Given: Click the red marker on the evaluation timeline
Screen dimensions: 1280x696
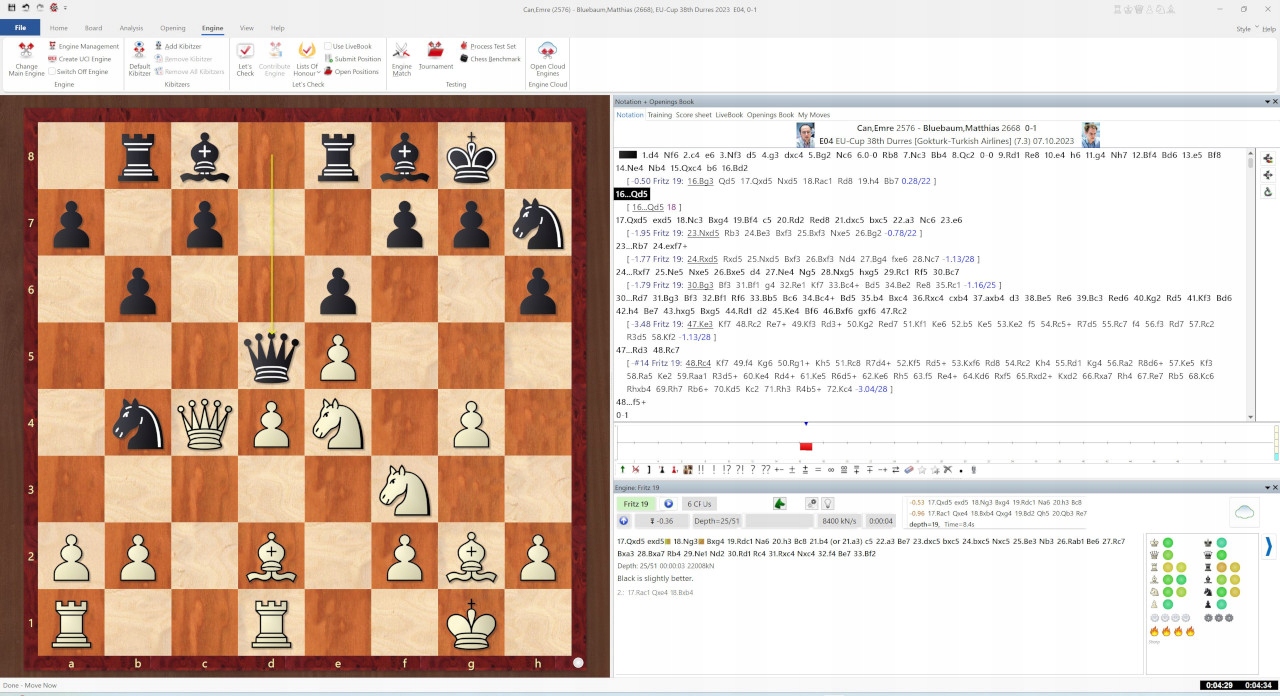Looking at the screenshot, I should click(x=806, y=447).
